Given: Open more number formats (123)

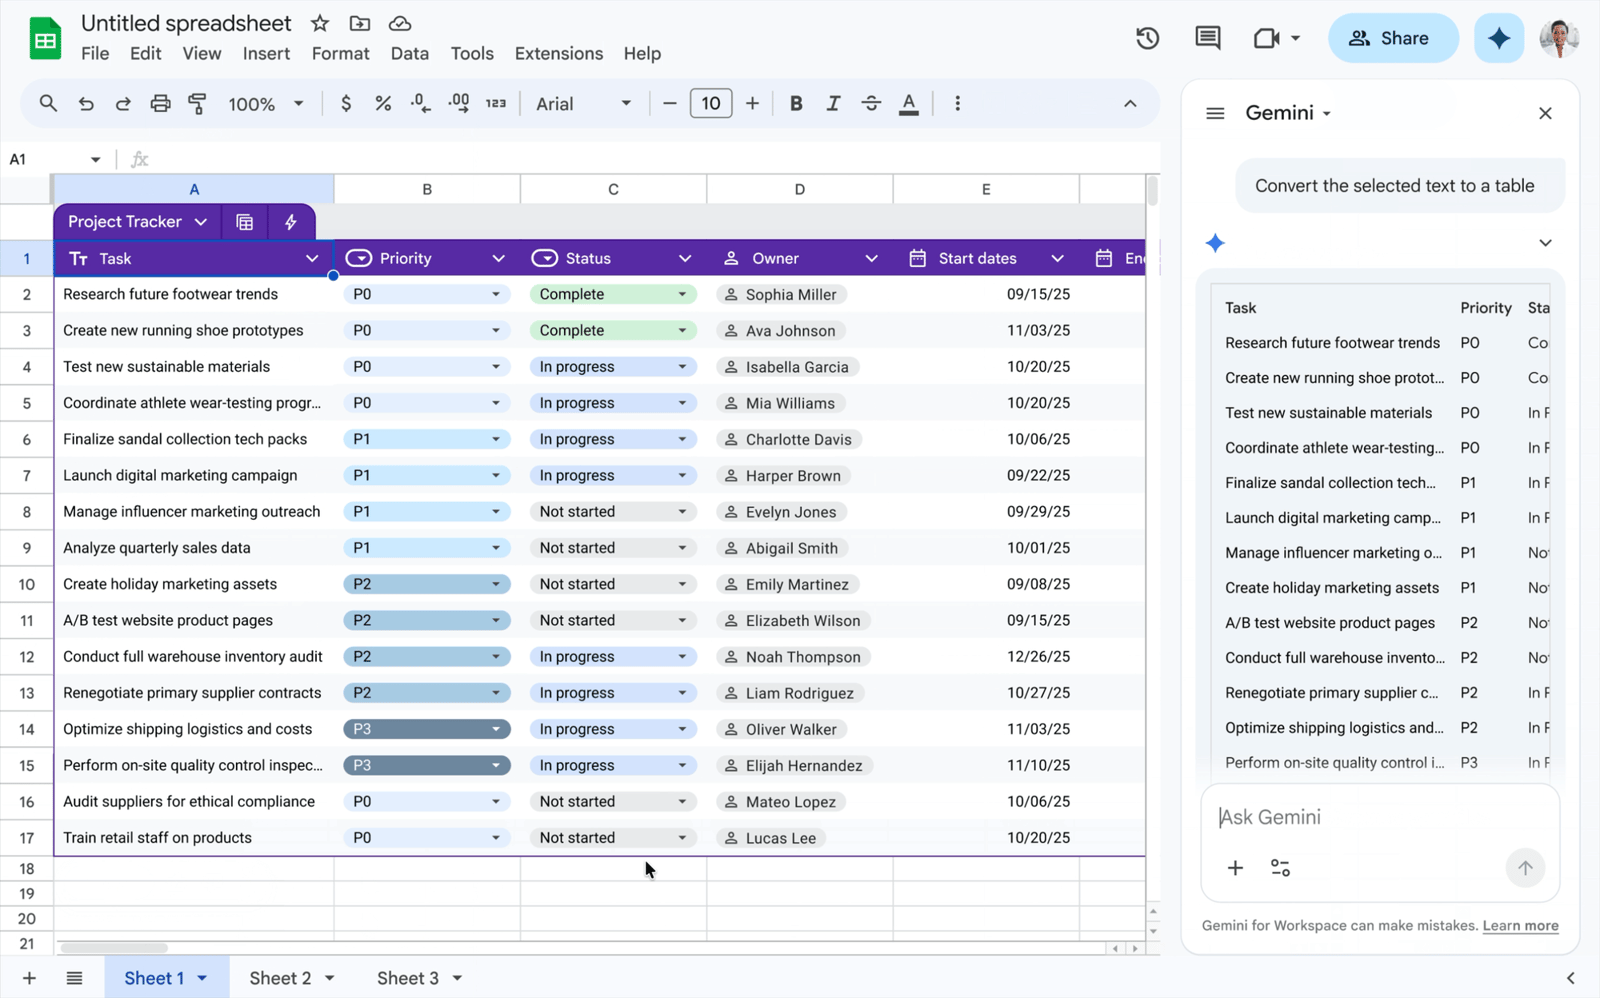Looking at the screenshot, I should tap(496, 103).
